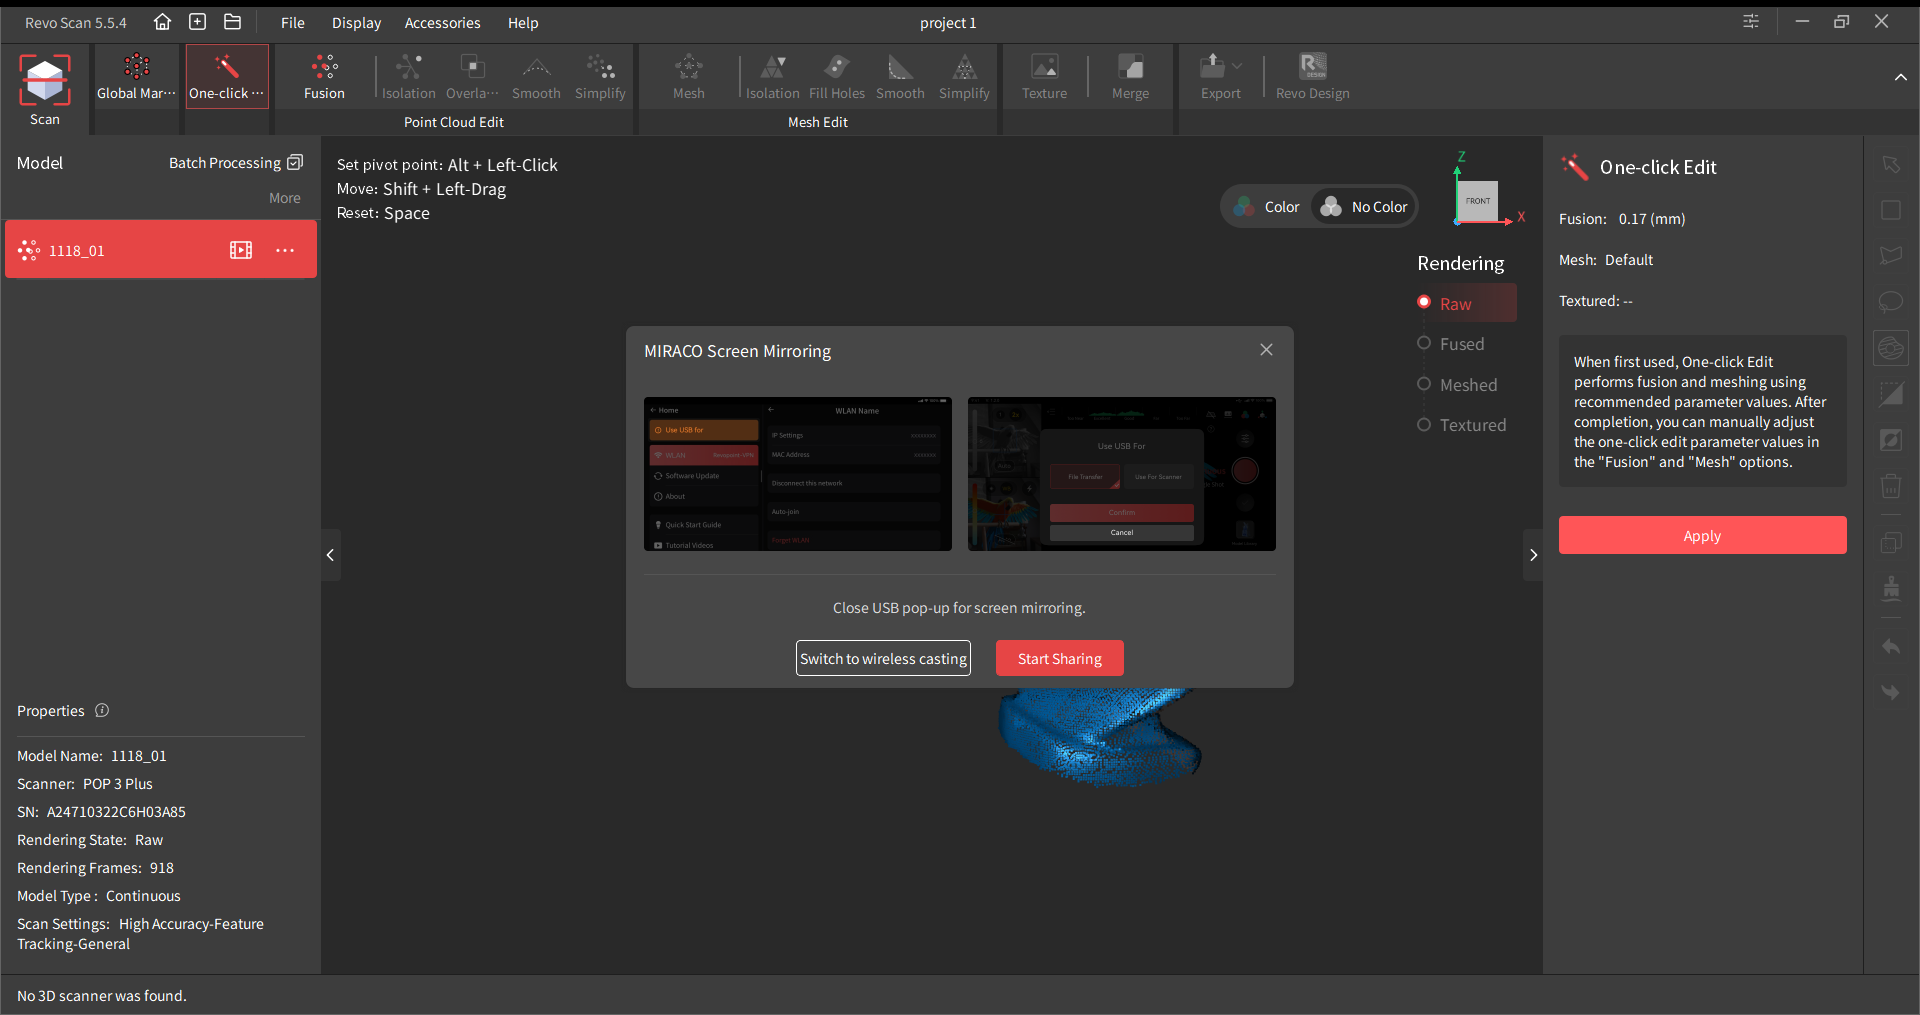
Task: Open the File menu
Action: [x=292, y=22]
